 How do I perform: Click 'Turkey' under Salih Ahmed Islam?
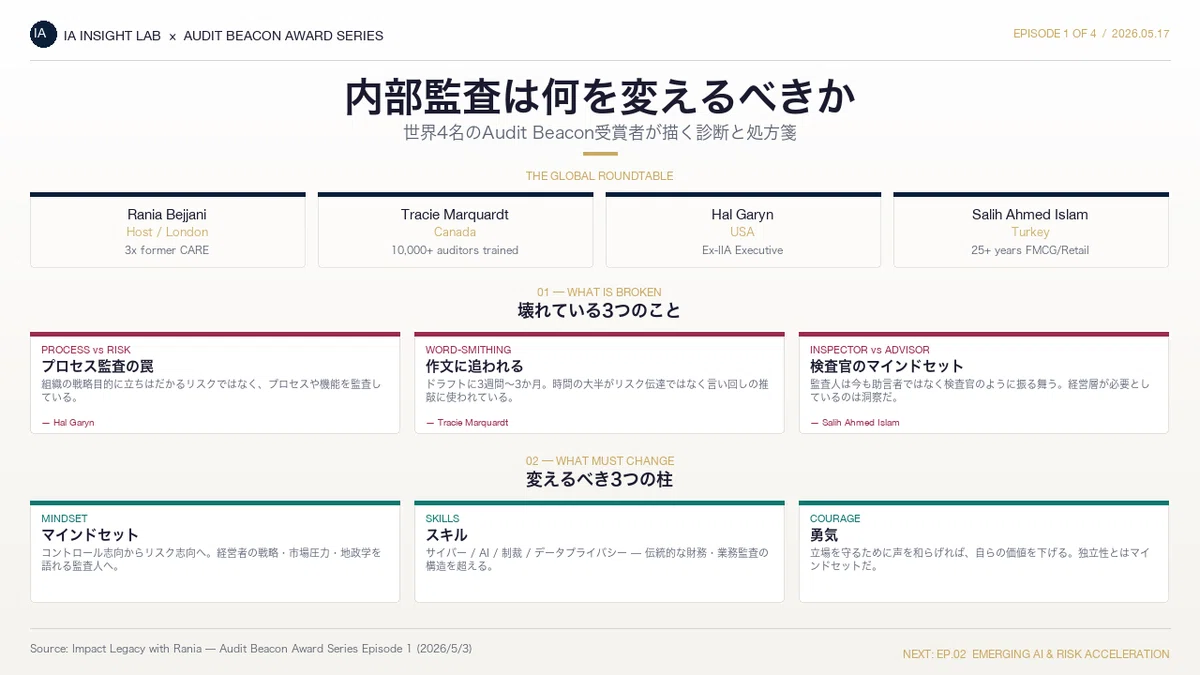[x=1030, y=232]
